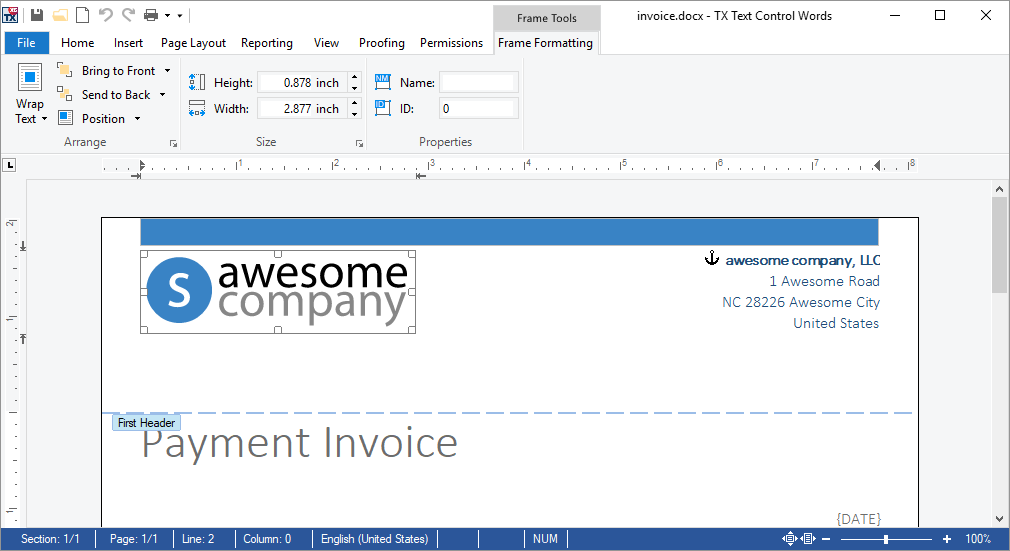The image size is (1010, 551).
Task: Launch the Arrange dialog expander
Action: pyautogui.click(x=173, y=144)
